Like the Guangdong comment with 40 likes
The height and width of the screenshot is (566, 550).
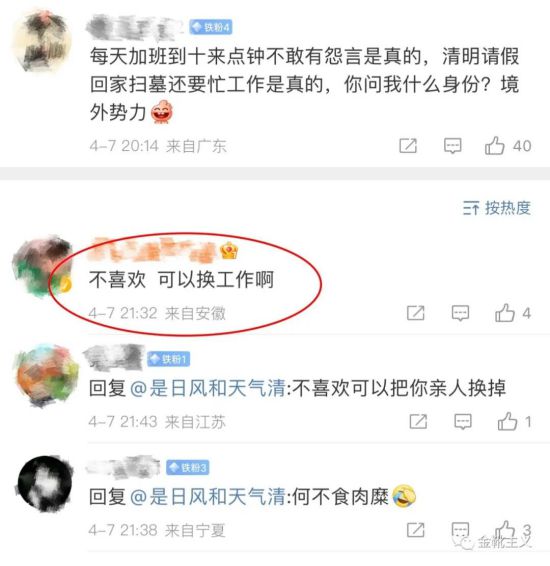click(494, 146)
